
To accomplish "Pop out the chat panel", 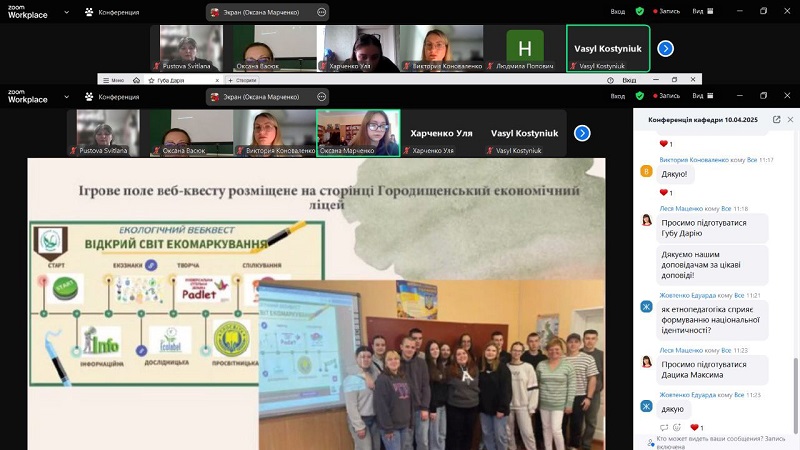I will pyautogui.click(x=777, y=119).
